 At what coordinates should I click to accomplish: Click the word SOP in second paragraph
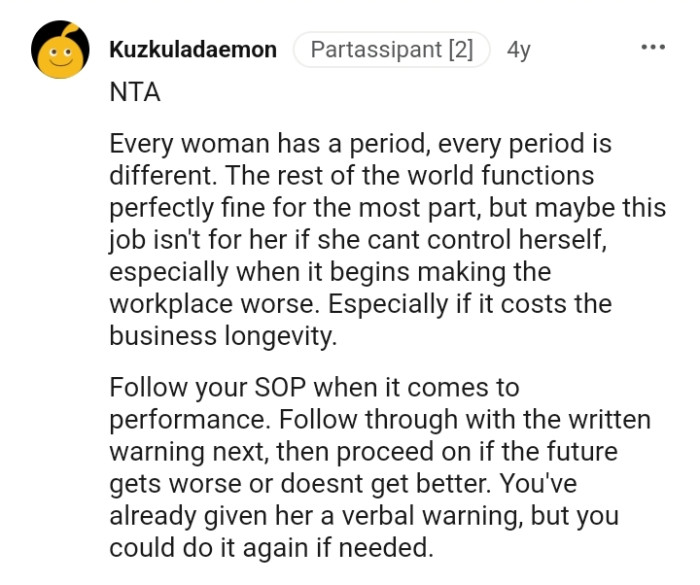tap(280, 387)
